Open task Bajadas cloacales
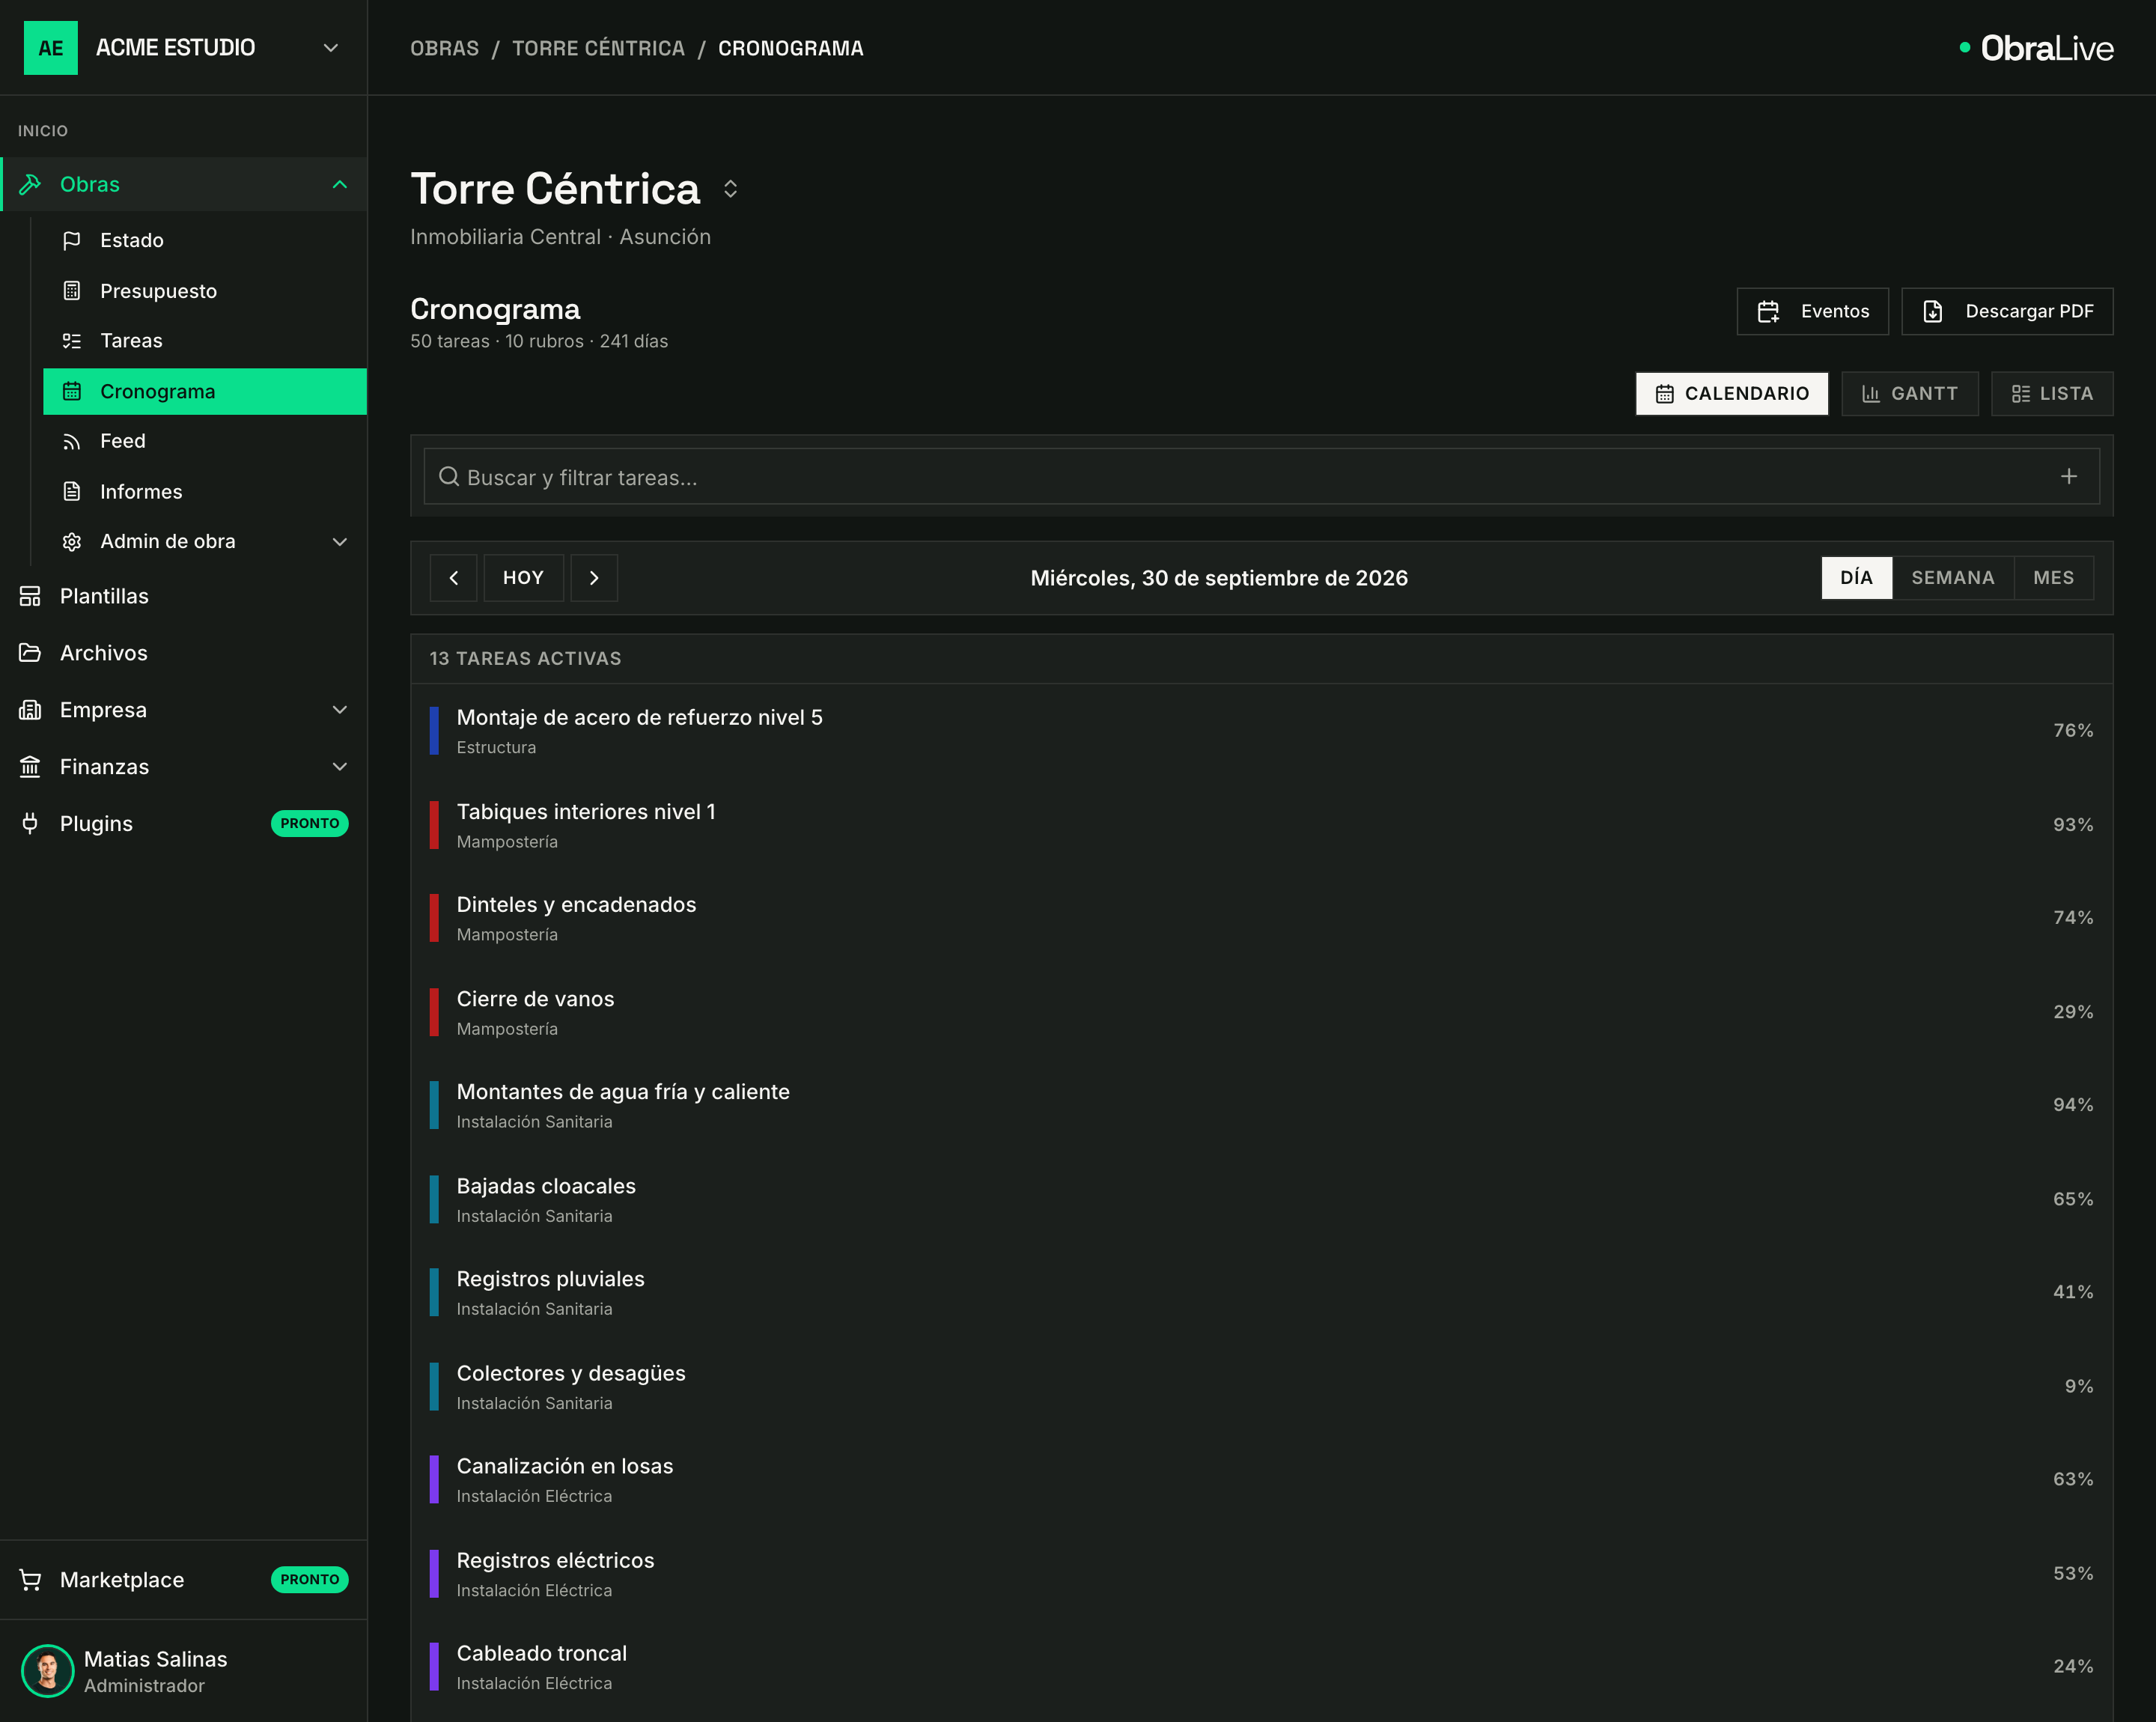2156x1722 pixels. click(x=1261, y=1199)
